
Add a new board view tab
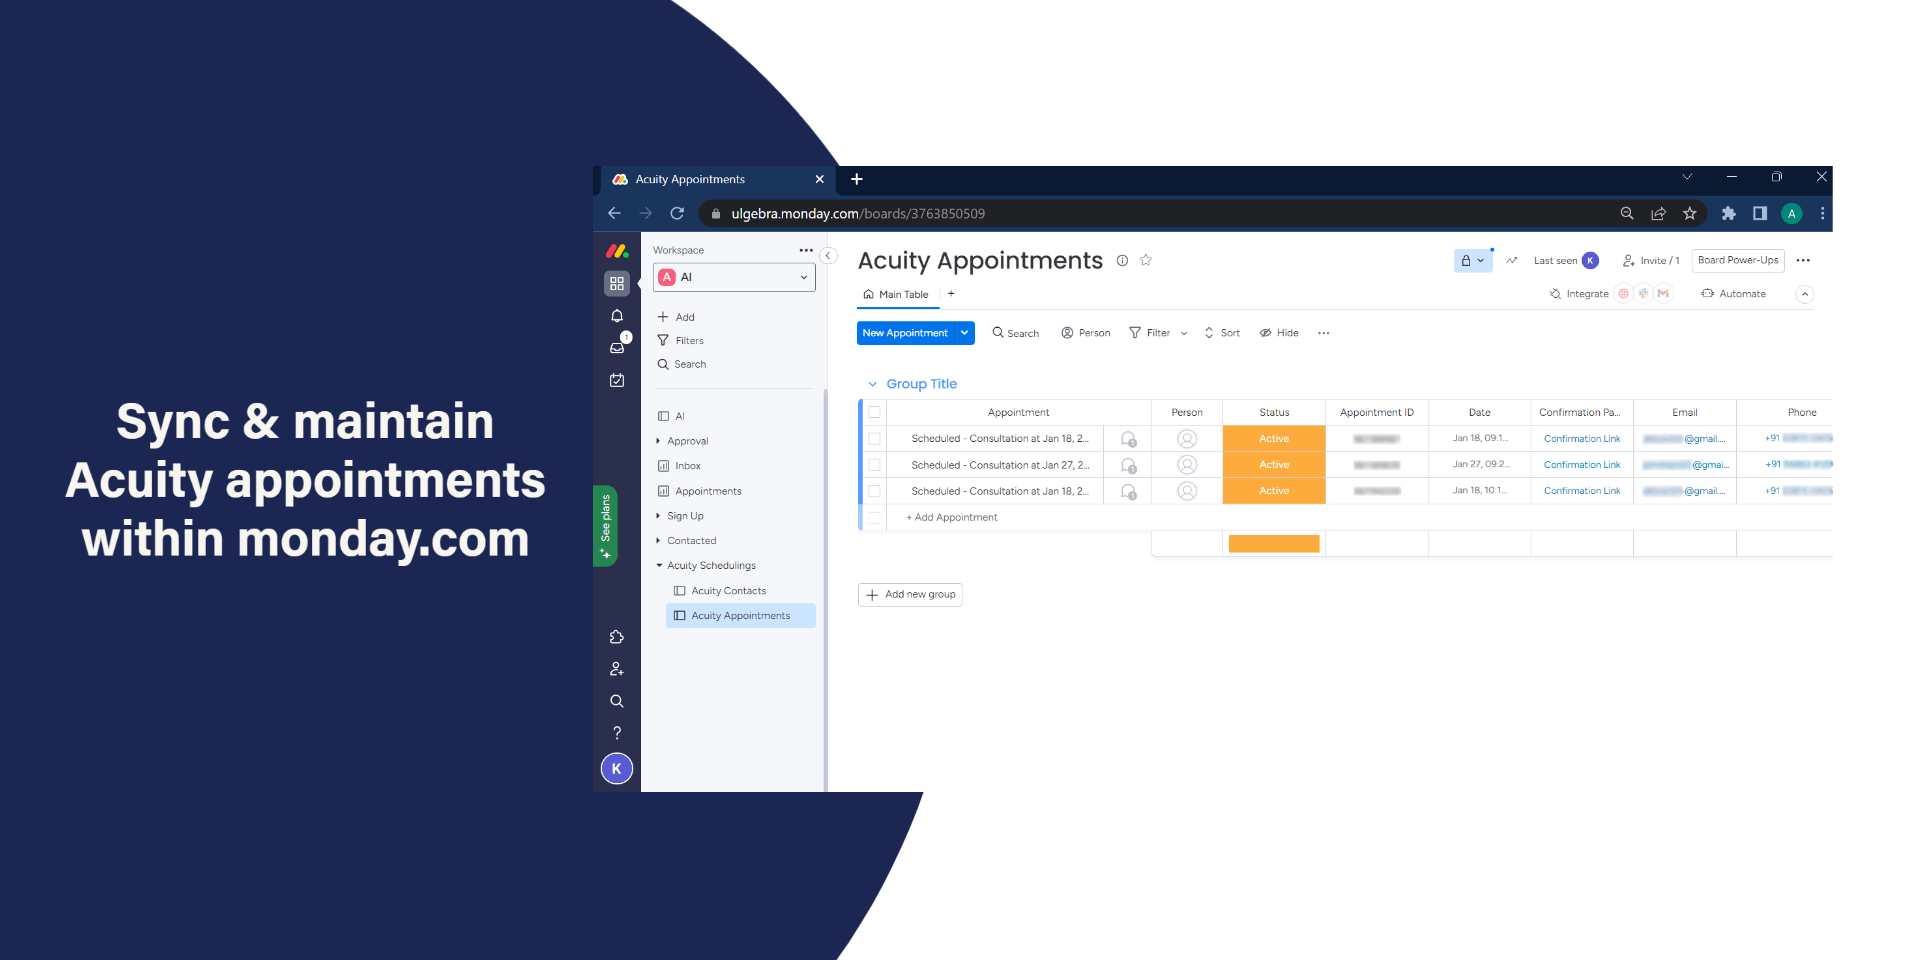point(951,294)
